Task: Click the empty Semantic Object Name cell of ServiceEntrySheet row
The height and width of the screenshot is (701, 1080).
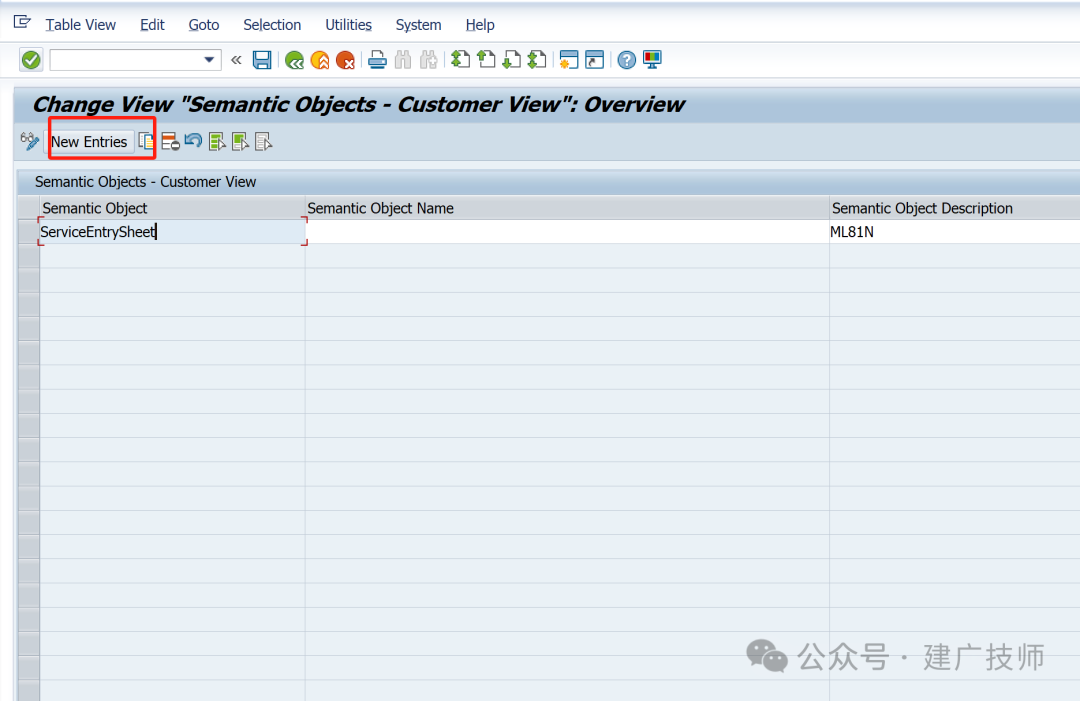Action: 568,231
